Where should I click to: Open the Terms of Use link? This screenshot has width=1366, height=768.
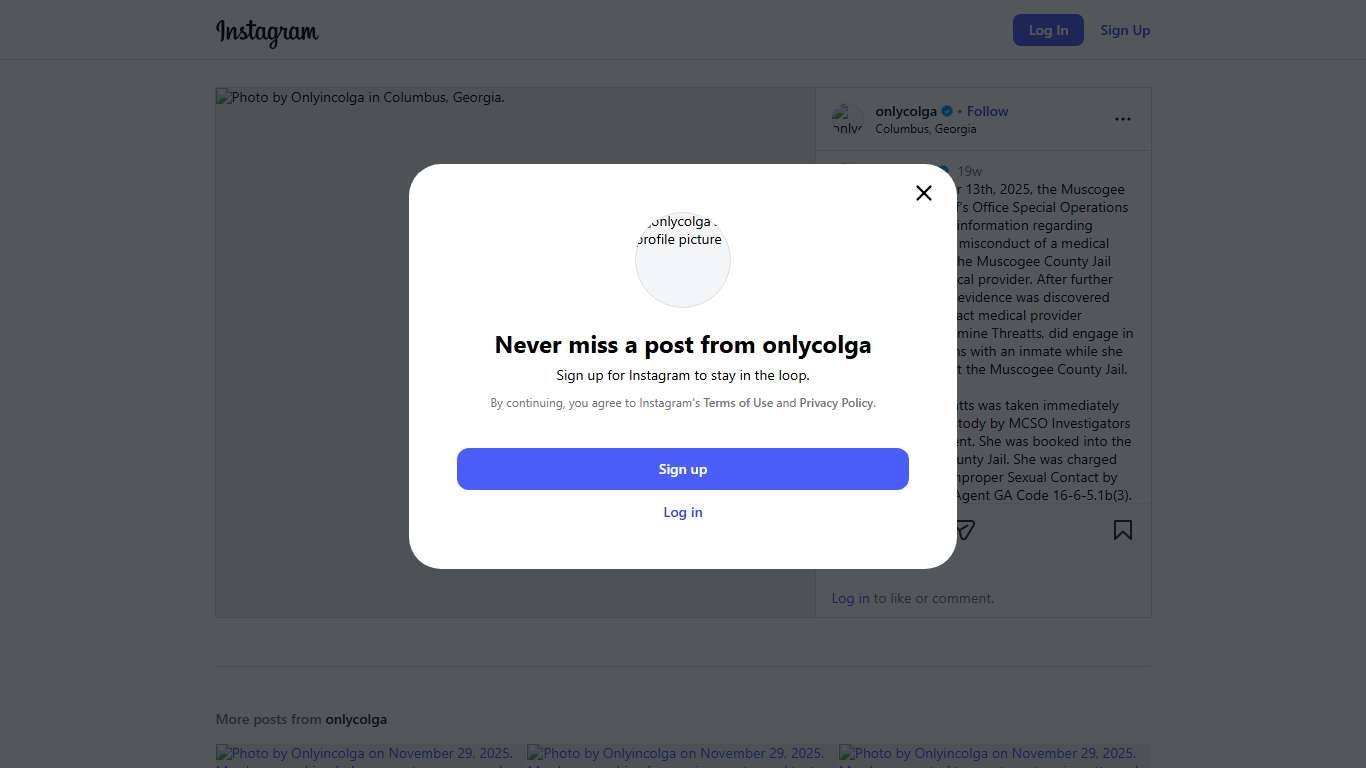click(738, 403)
